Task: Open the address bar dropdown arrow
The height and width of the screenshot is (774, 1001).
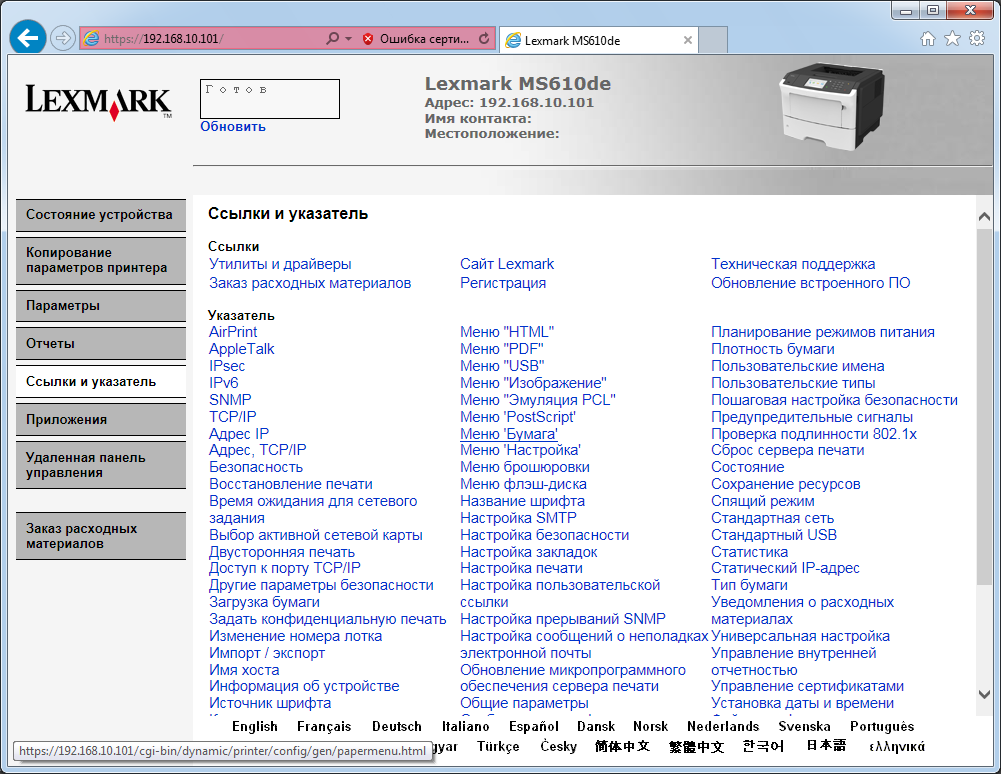Action: pos(349,38)
